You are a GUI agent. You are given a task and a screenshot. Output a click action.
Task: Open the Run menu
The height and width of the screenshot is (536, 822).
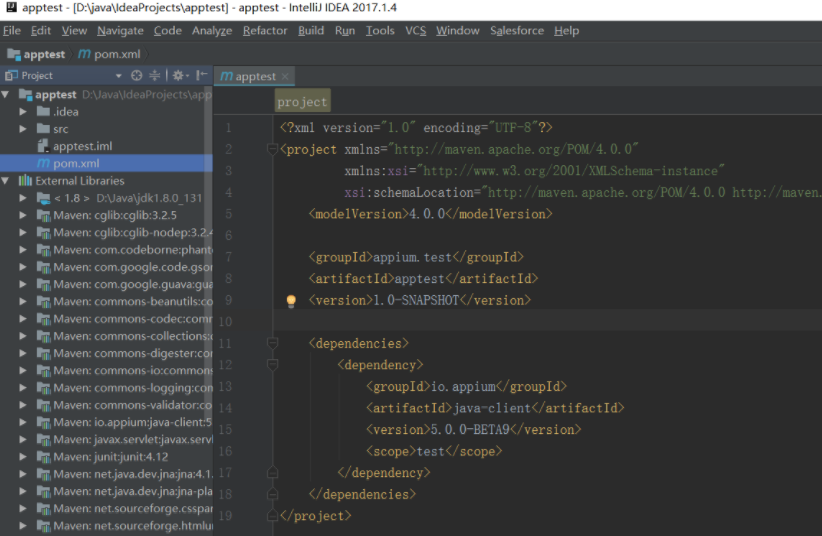(x=345, y=31)
